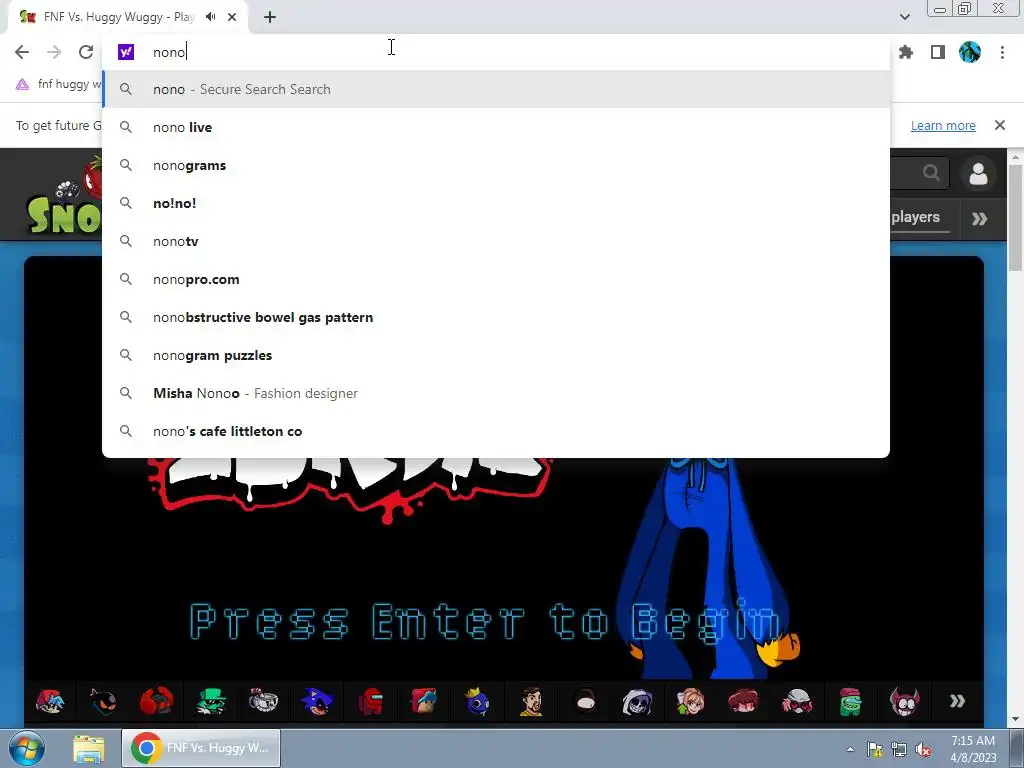The height and width of the screenshot is (768, 1024).
Task: Open the clock showing 7:15 AM
Action: [x=973, y=749]
